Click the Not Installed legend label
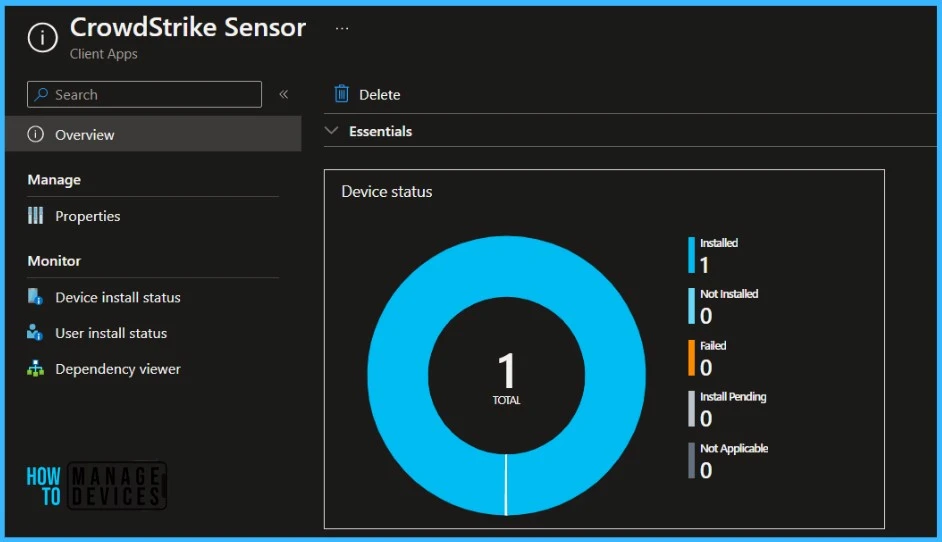Screen dimensions: 942x542 (729, 294)
